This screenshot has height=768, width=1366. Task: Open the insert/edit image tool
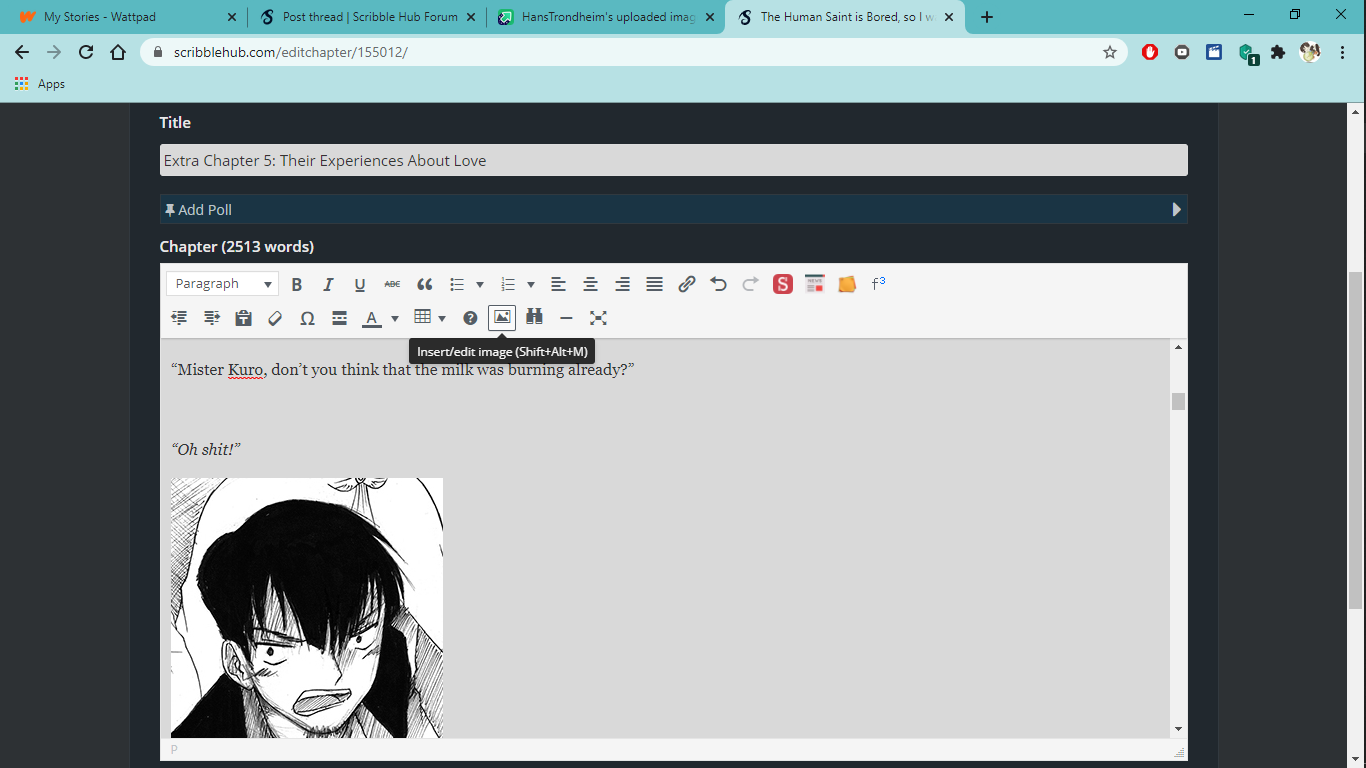pyautogui.click(x=502, y=318)
